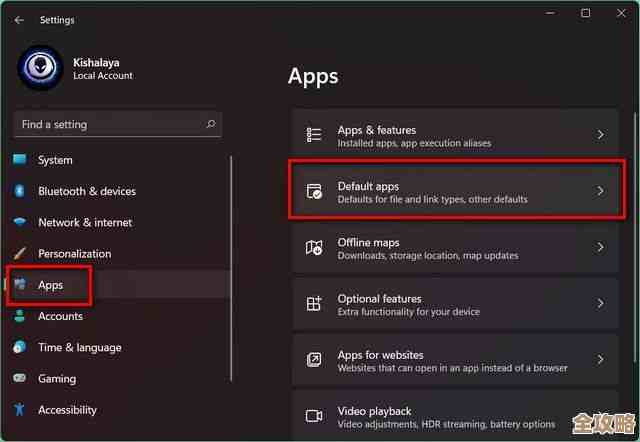Image resolution: width=640 pixels, height=442 pixels.
Task: Open Video playback settings
Action: [455, 416]
